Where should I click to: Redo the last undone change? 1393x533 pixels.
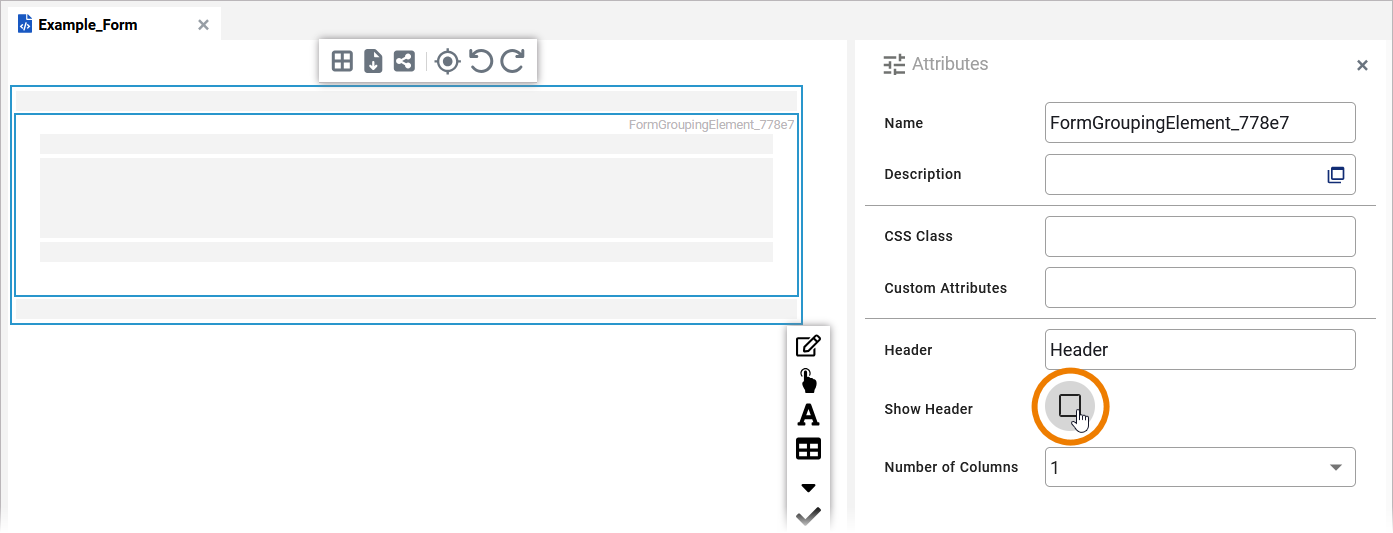(512, 62)
